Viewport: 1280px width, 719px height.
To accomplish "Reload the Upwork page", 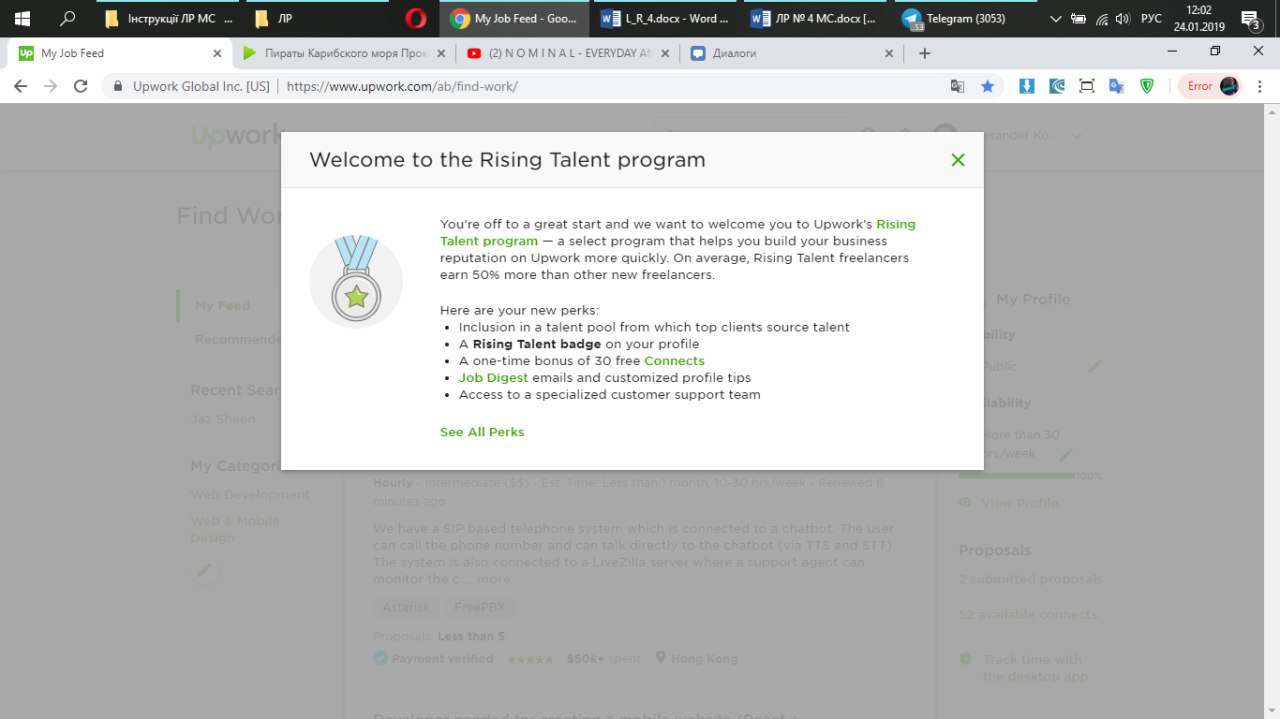I will (x=81, y=87).
